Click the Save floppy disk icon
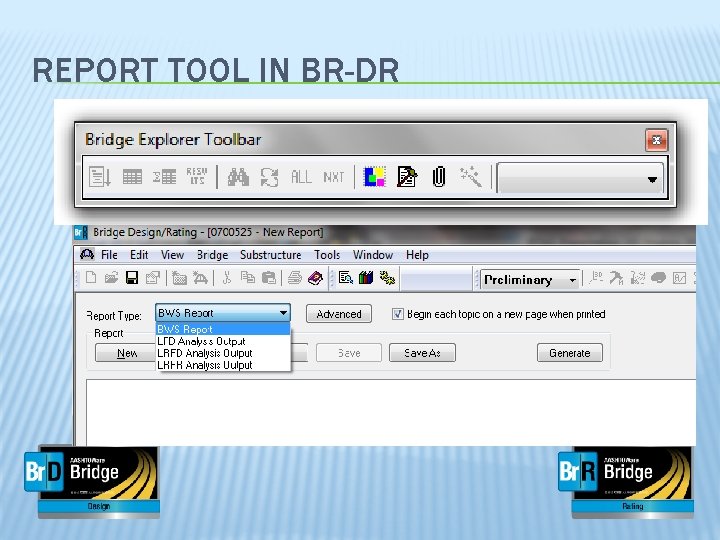The height and width of the screenshot is (540, 720). click(x=132, y=278)
